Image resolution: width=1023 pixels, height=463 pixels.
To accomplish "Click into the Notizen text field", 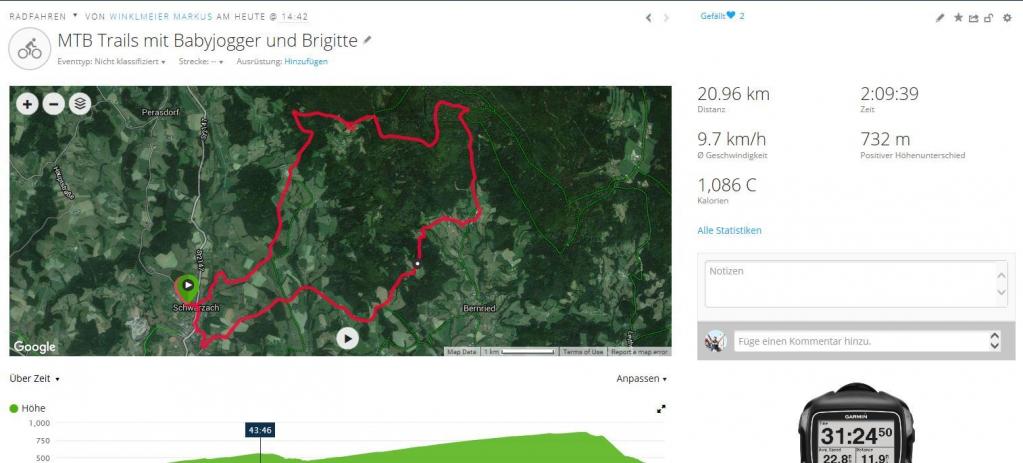I will point(856,284).
